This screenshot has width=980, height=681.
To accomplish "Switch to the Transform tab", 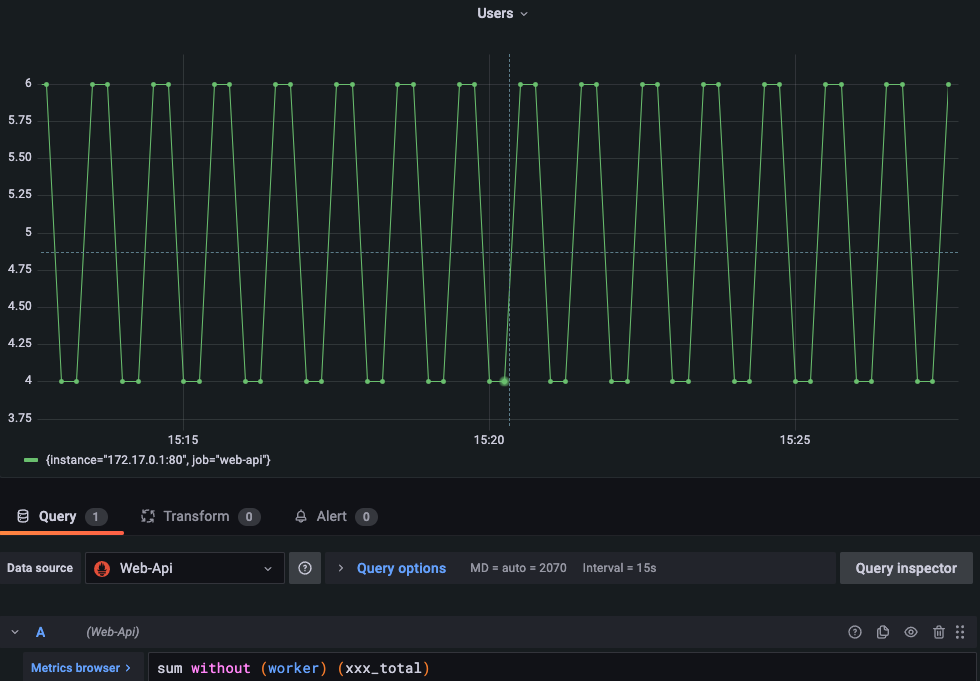I will (x=200, y=516).
